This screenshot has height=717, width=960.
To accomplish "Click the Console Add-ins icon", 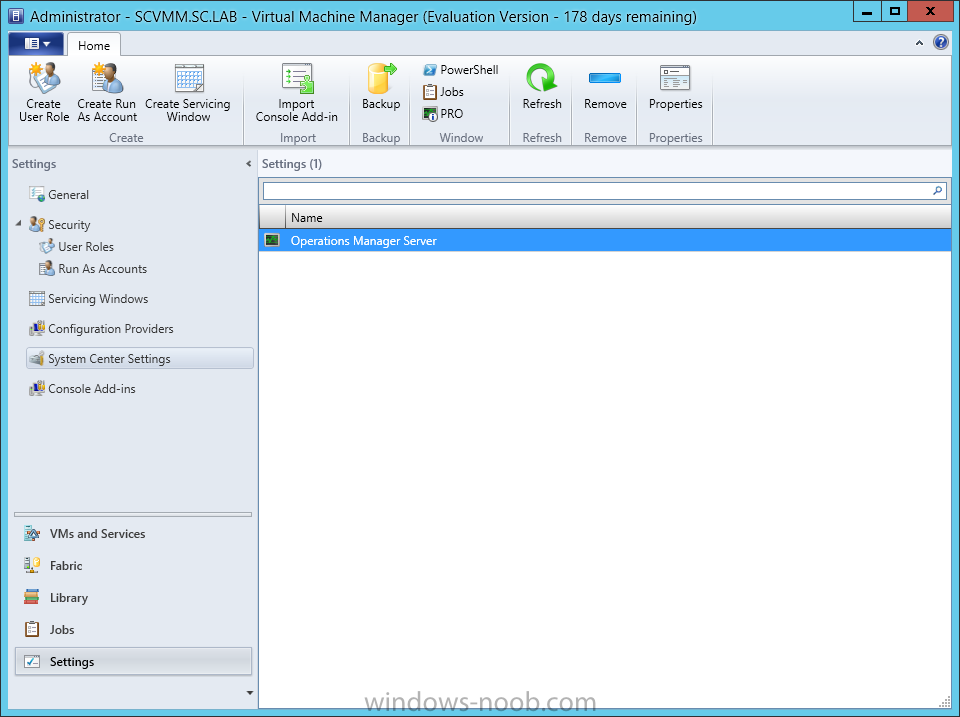I will pos(37,388).
